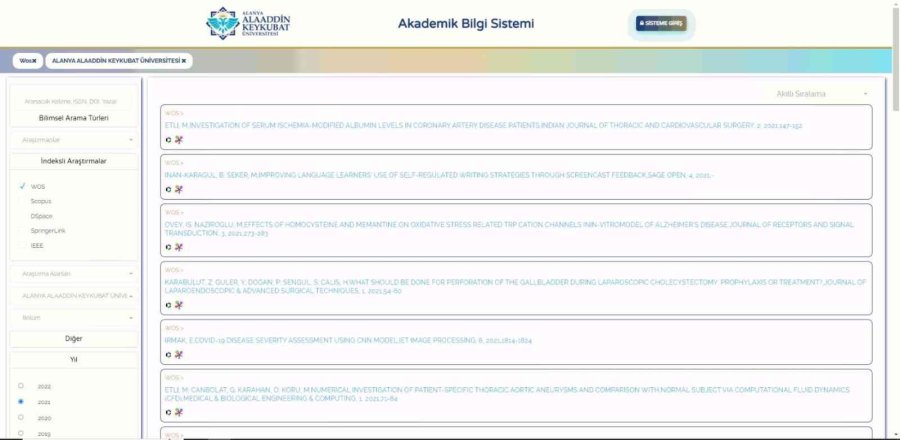This screenshot has height=440, width=900.
Task: Select the 2020 year radio button
Action: [x=21, y=418]
